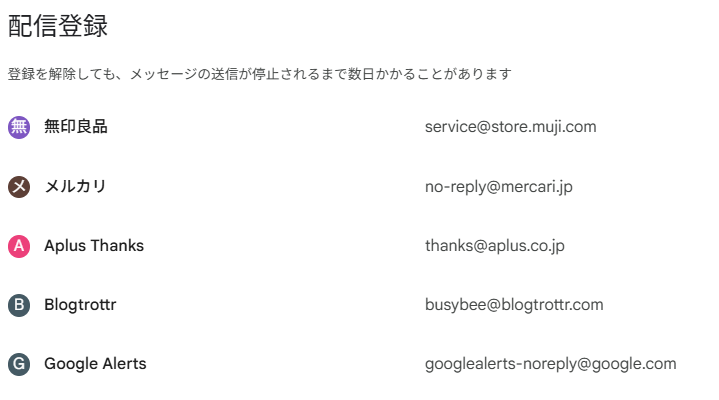Click the brown メルカリ avatar icon
Screen dimensions: 719x400
19,187
